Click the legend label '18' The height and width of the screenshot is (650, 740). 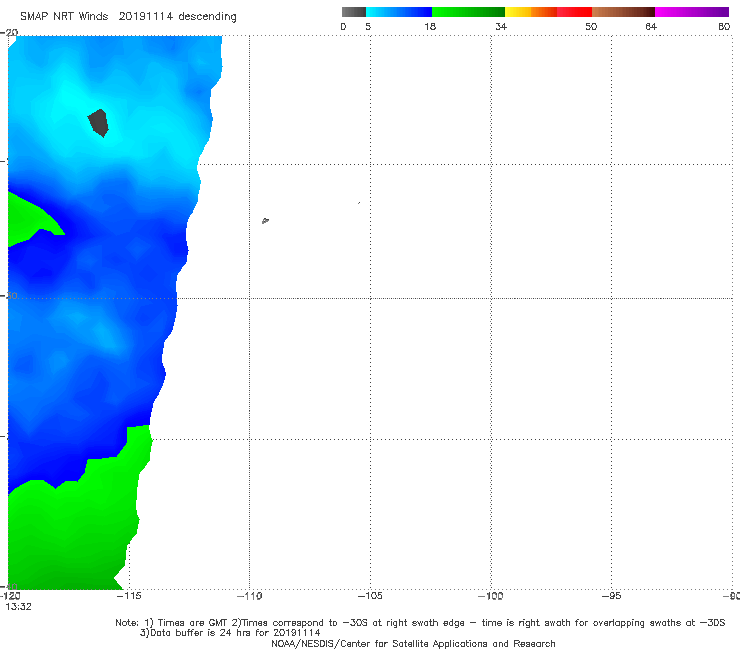pos(430,27)
